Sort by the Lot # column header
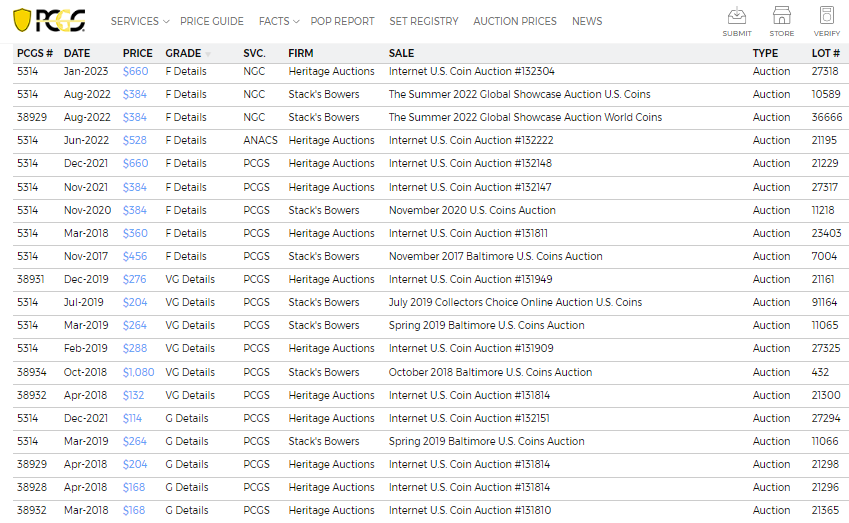849x523 pixels. 825,53
